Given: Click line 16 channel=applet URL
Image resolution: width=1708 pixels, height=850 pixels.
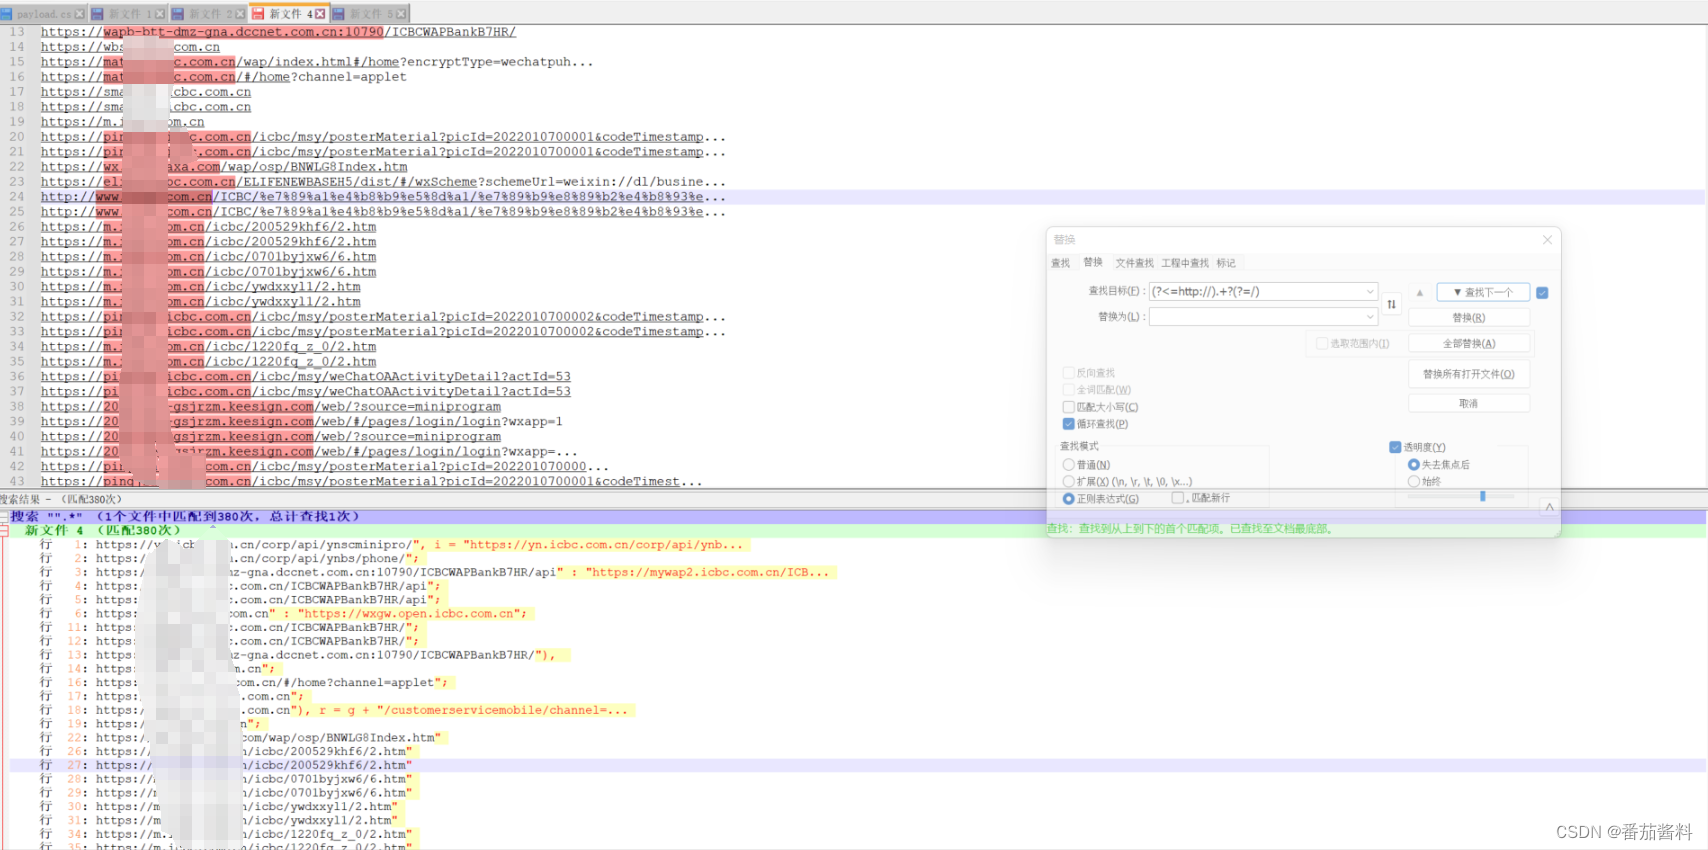Looking at the screenshot, I should (224, 77).
